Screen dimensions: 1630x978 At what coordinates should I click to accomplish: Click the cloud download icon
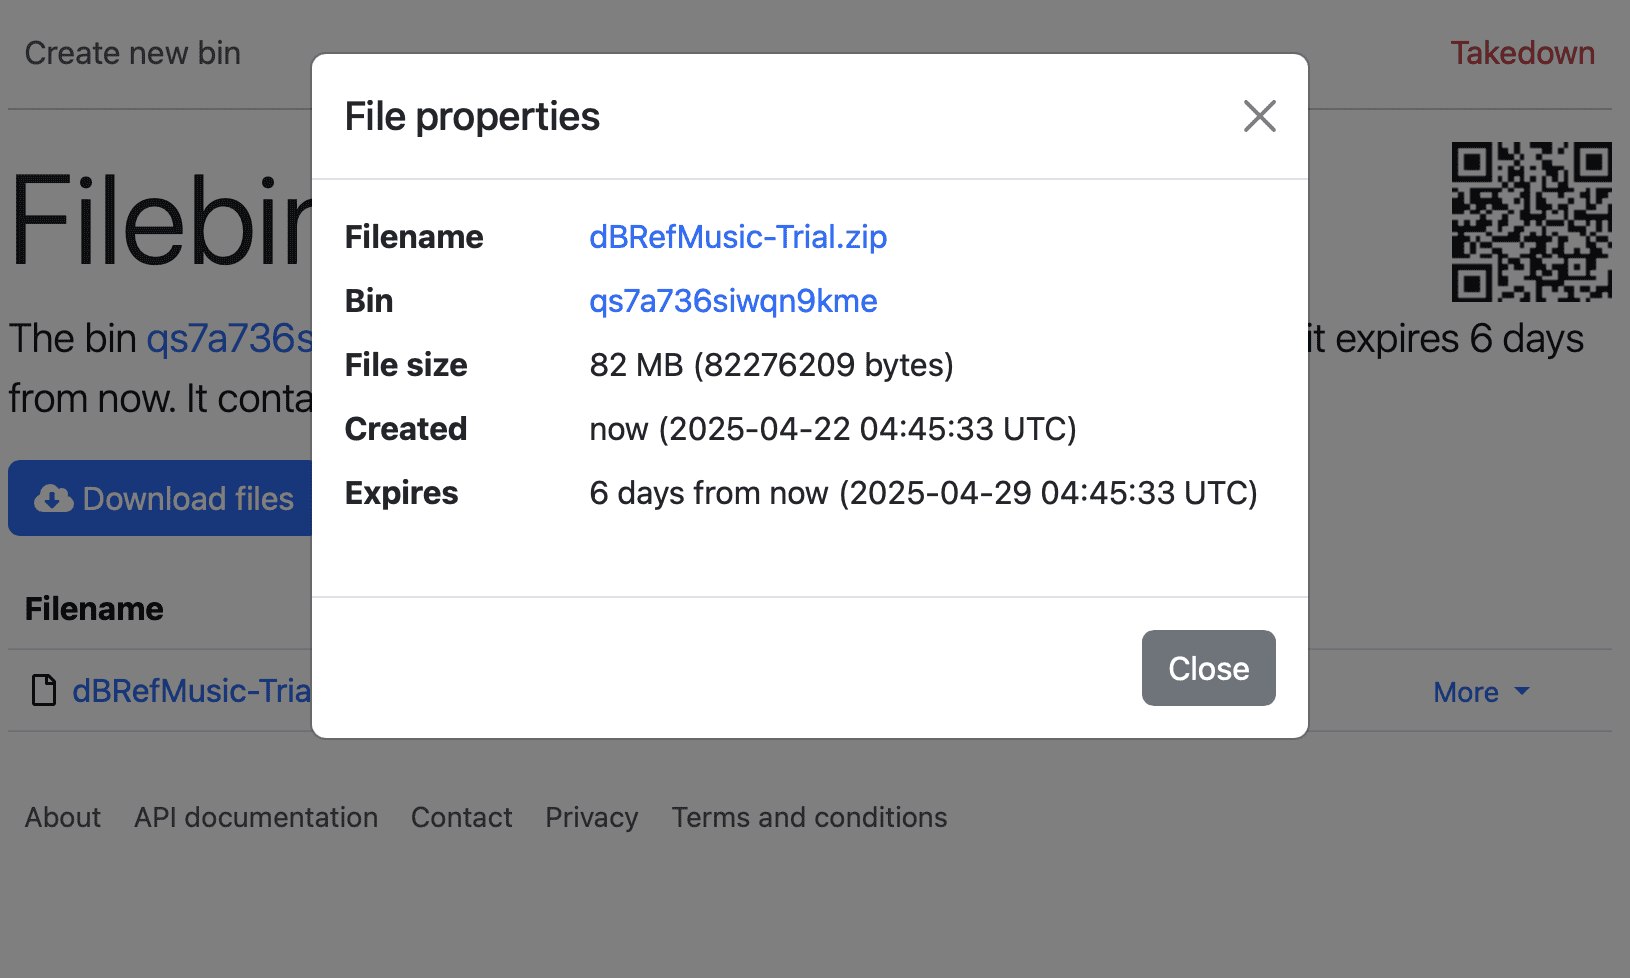point(54,498)
